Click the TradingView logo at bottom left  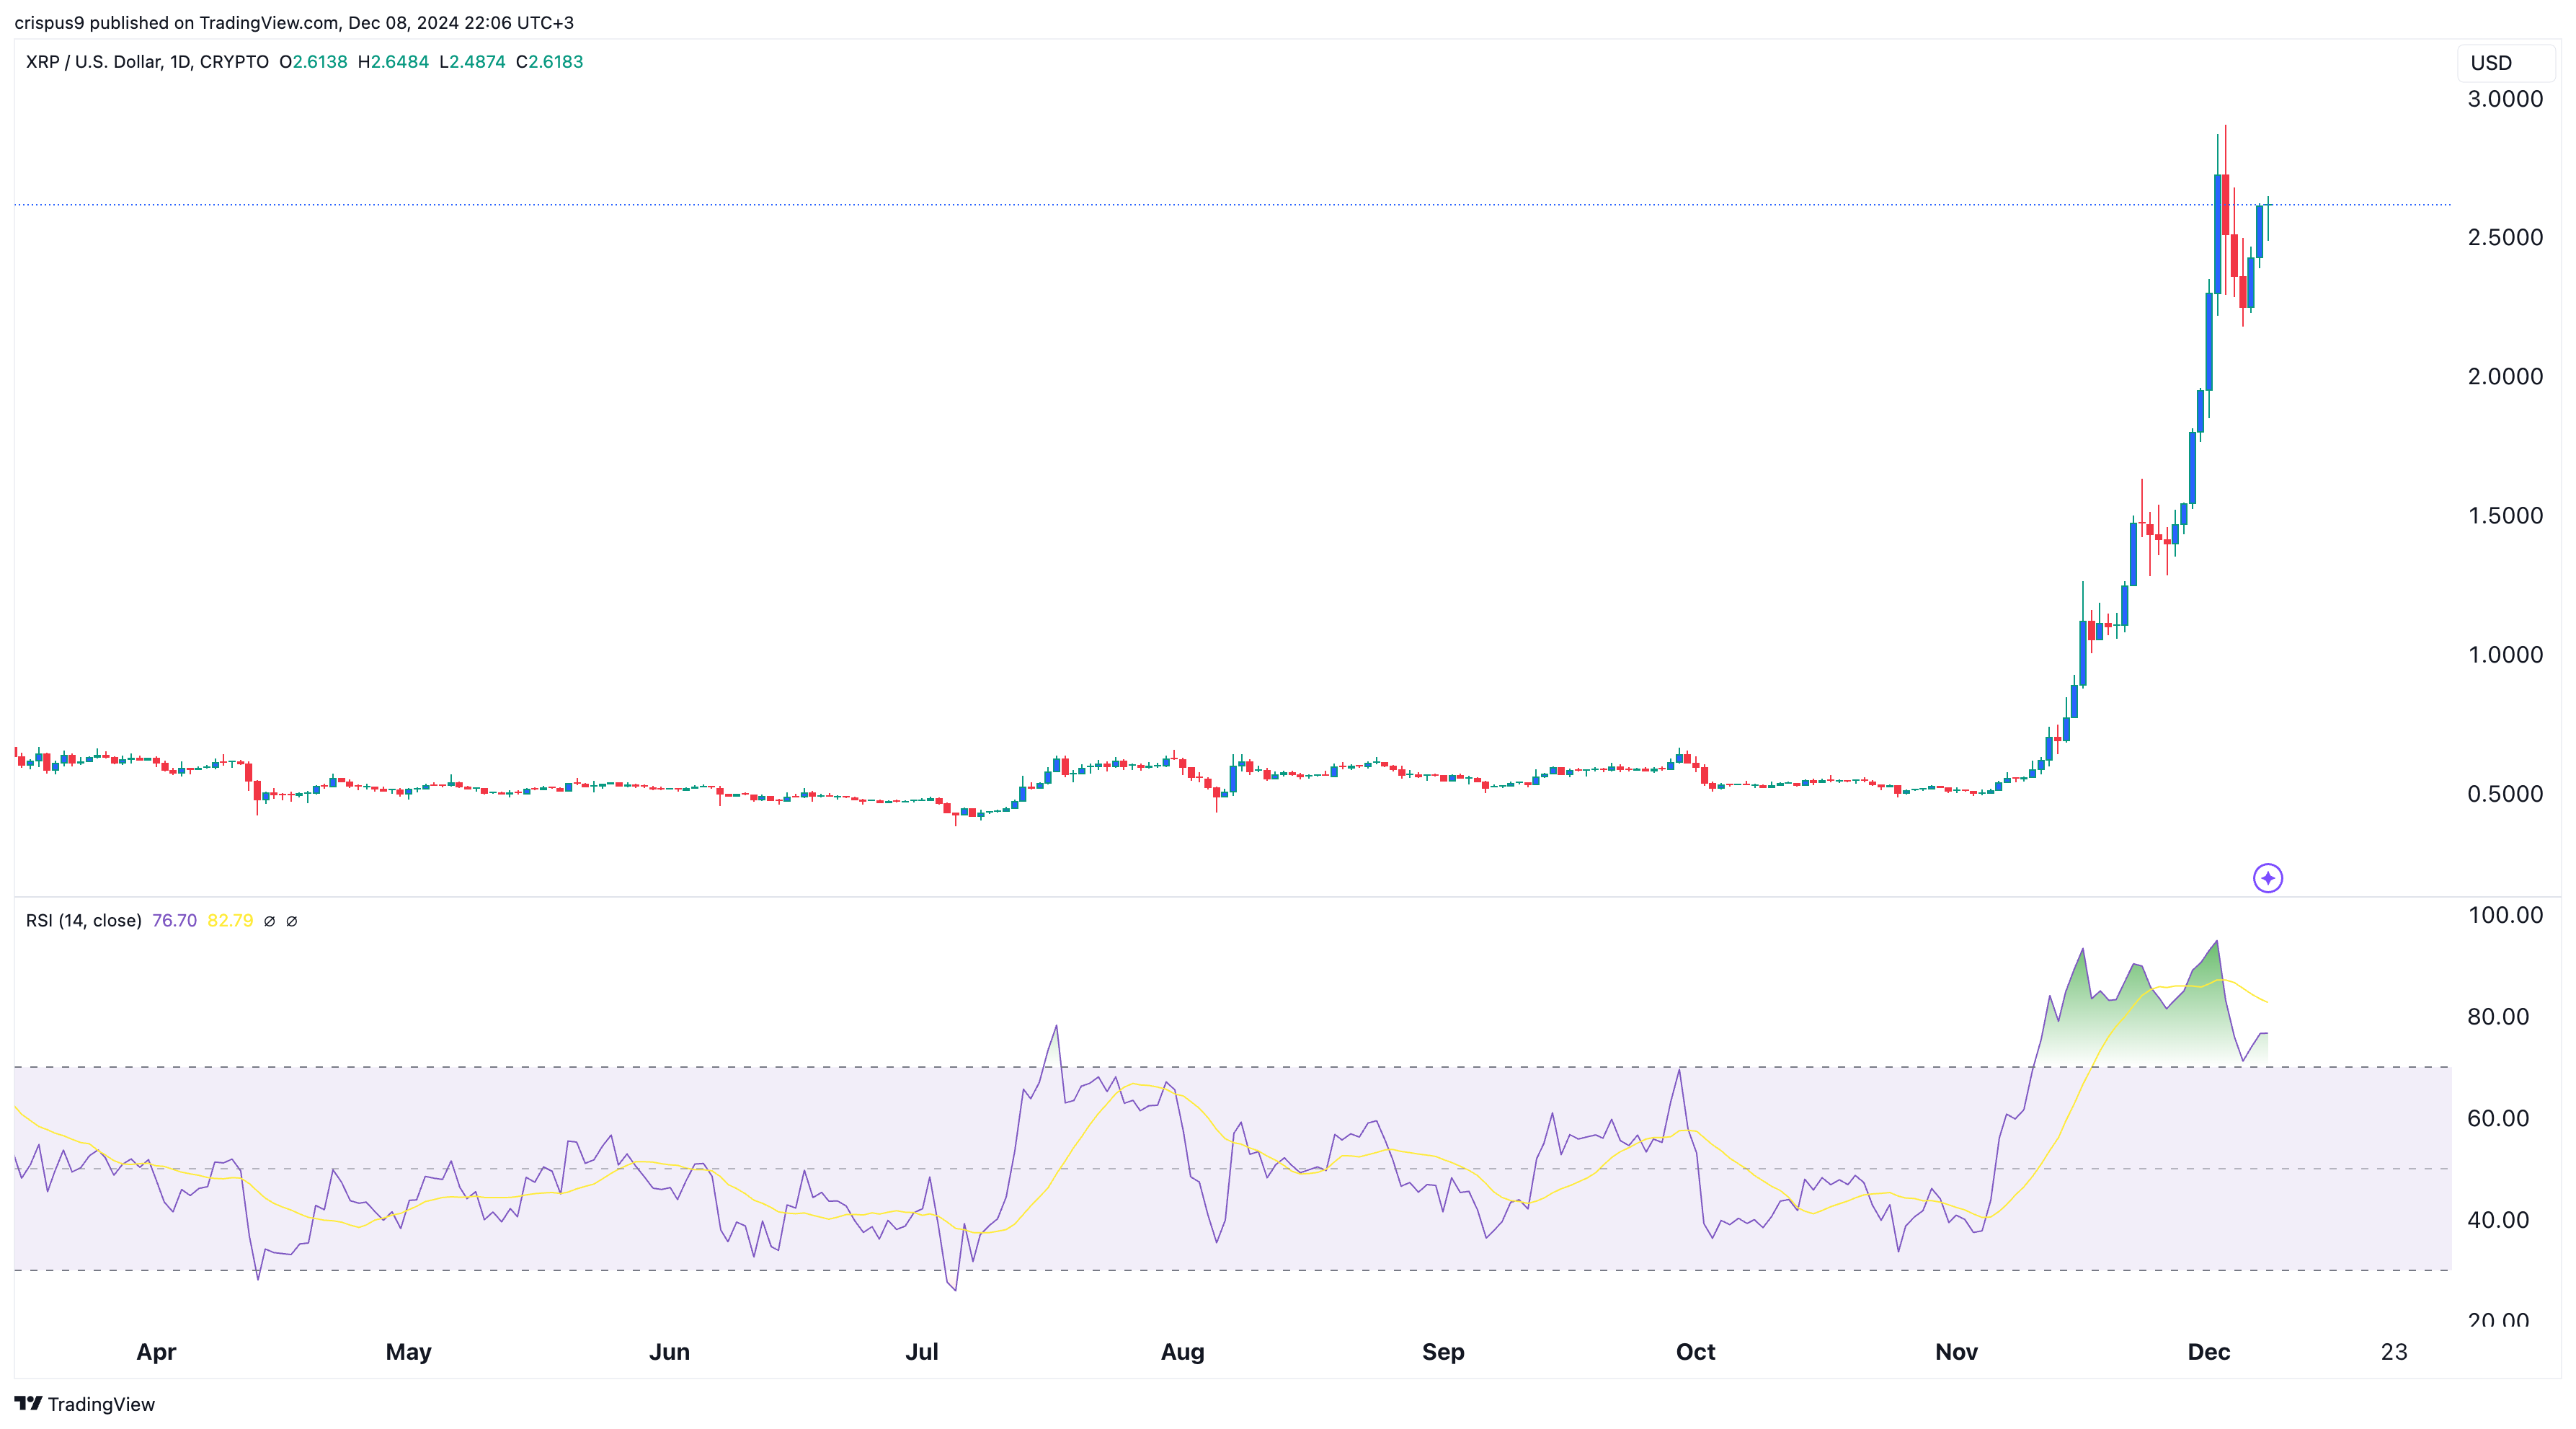pyautogui.click(x=28, y=1404)
